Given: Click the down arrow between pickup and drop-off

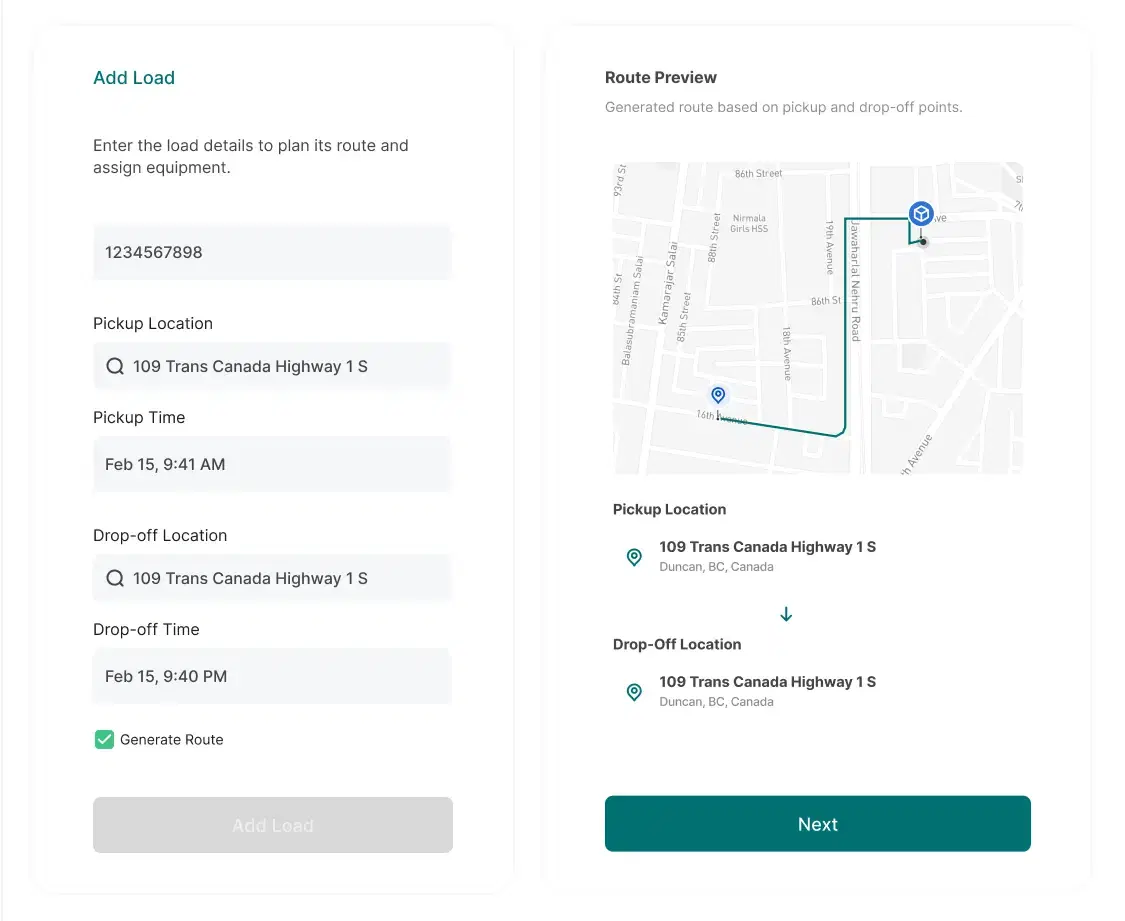Looking at the screenshot, I should [786, 614].
